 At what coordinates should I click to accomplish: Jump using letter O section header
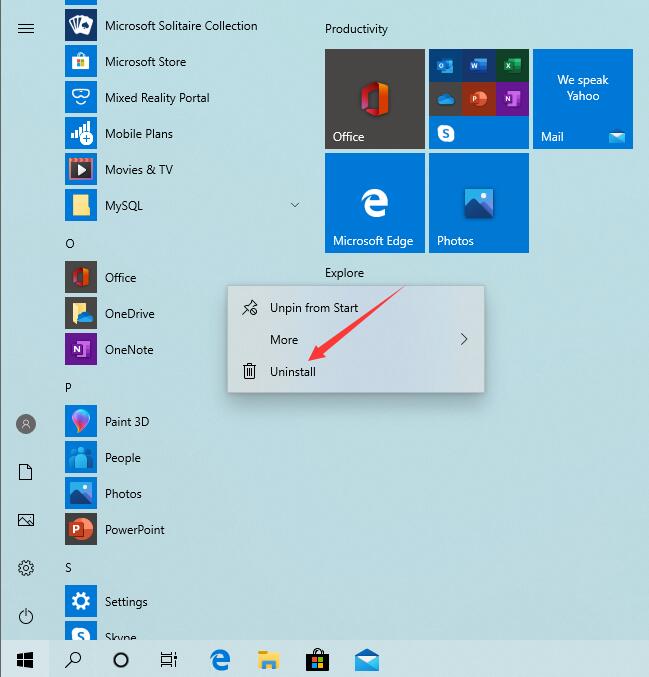tap(70, 244)
